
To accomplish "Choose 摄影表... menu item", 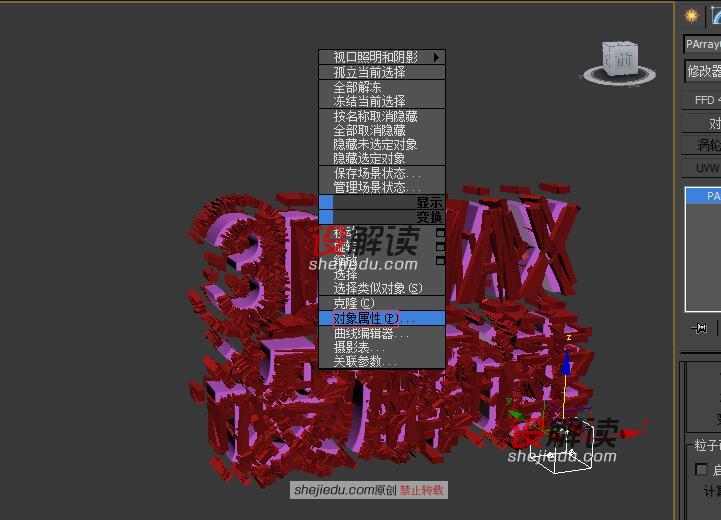I will click(x=382, y=347).
